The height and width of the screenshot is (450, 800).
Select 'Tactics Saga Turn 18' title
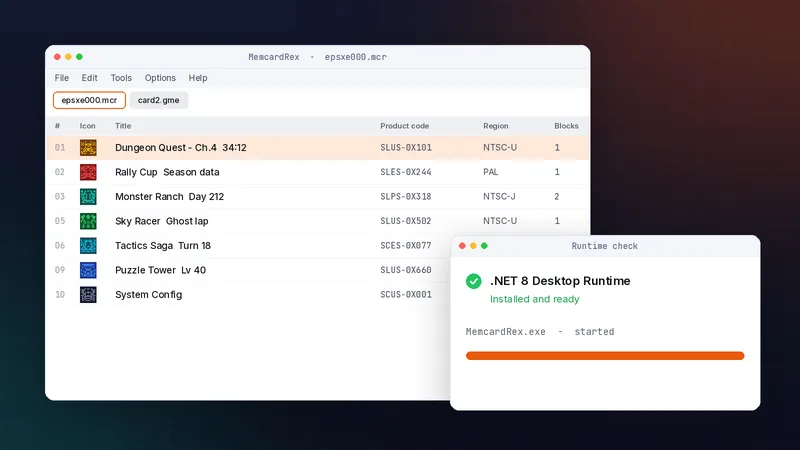pos(163,246)
